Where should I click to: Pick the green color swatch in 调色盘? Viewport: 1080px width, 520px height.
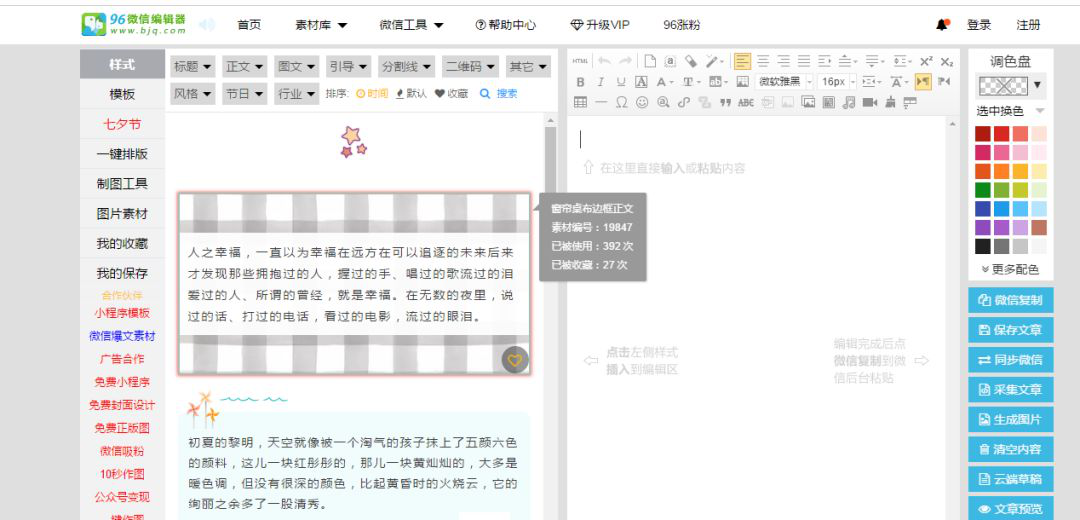click(x=983, y=190)
